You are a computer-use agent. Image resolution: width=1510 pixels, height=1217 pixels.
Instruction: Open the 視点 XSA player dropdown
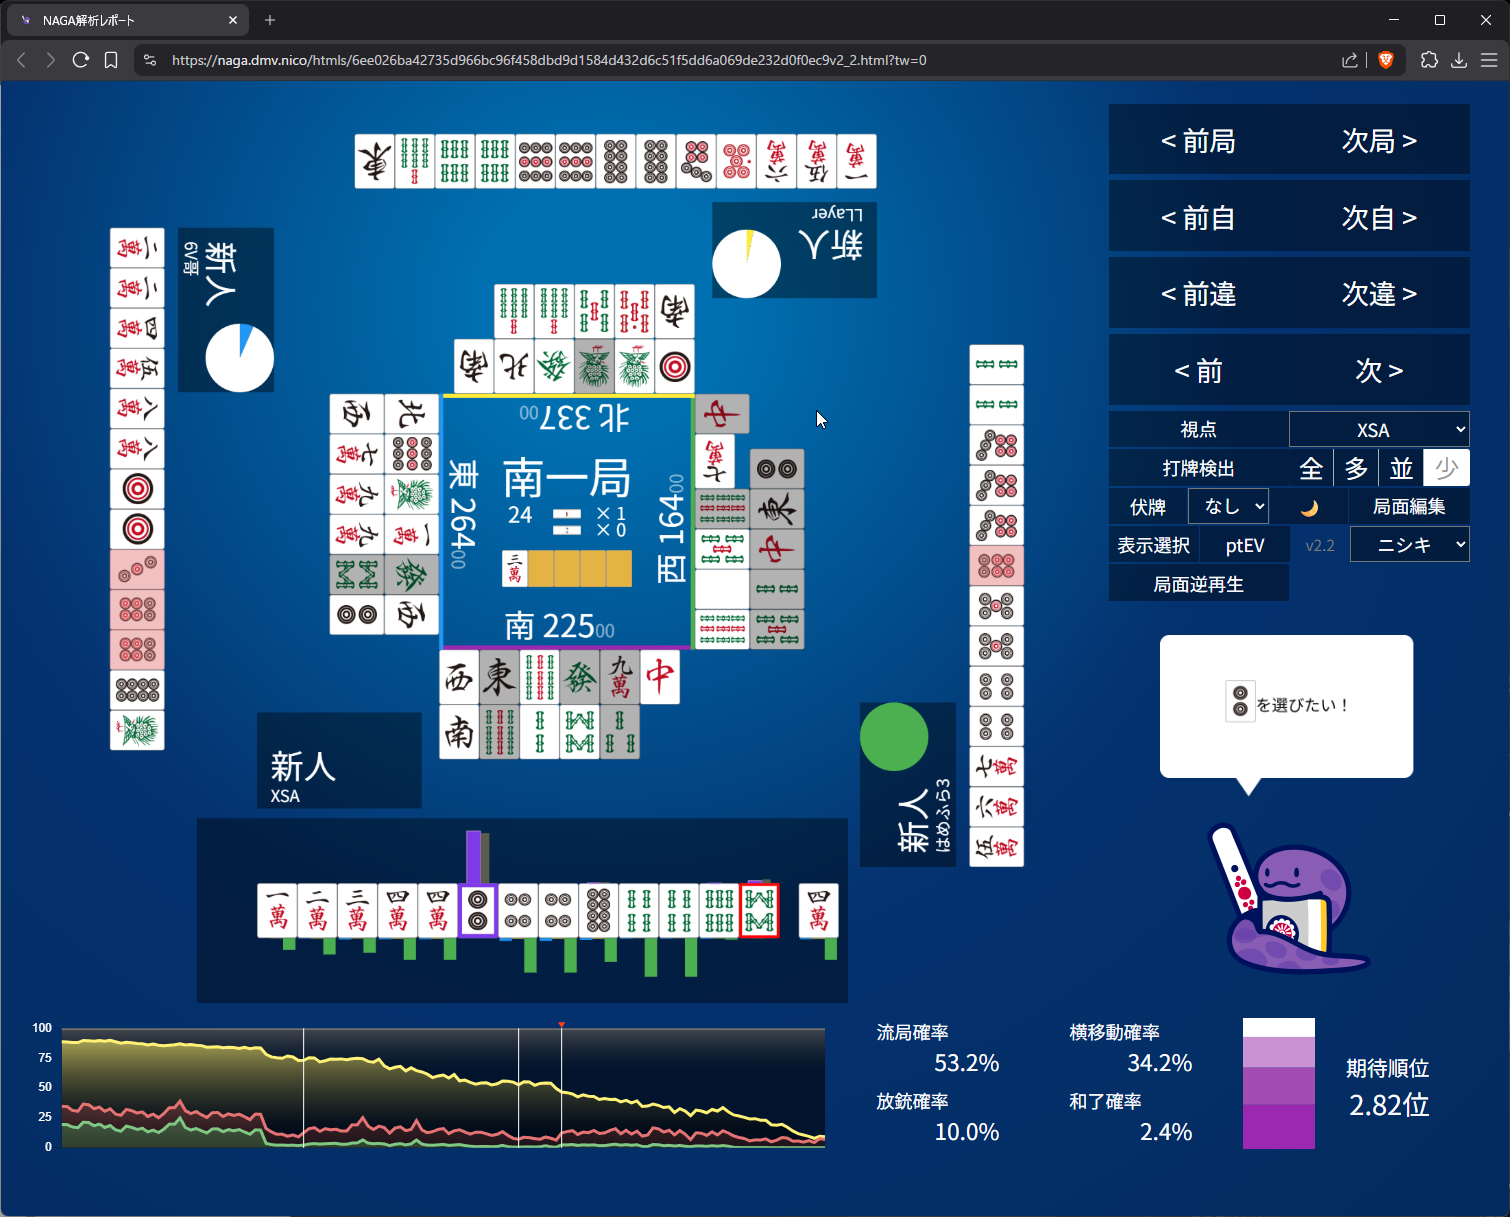click(1379, 430)
